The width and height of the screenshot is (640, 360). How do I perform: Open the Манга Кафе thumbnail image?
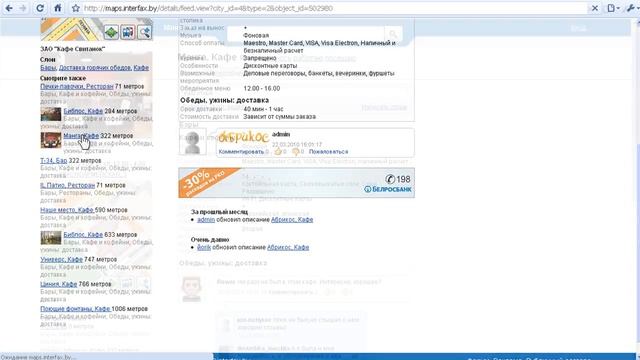point(51,140)
